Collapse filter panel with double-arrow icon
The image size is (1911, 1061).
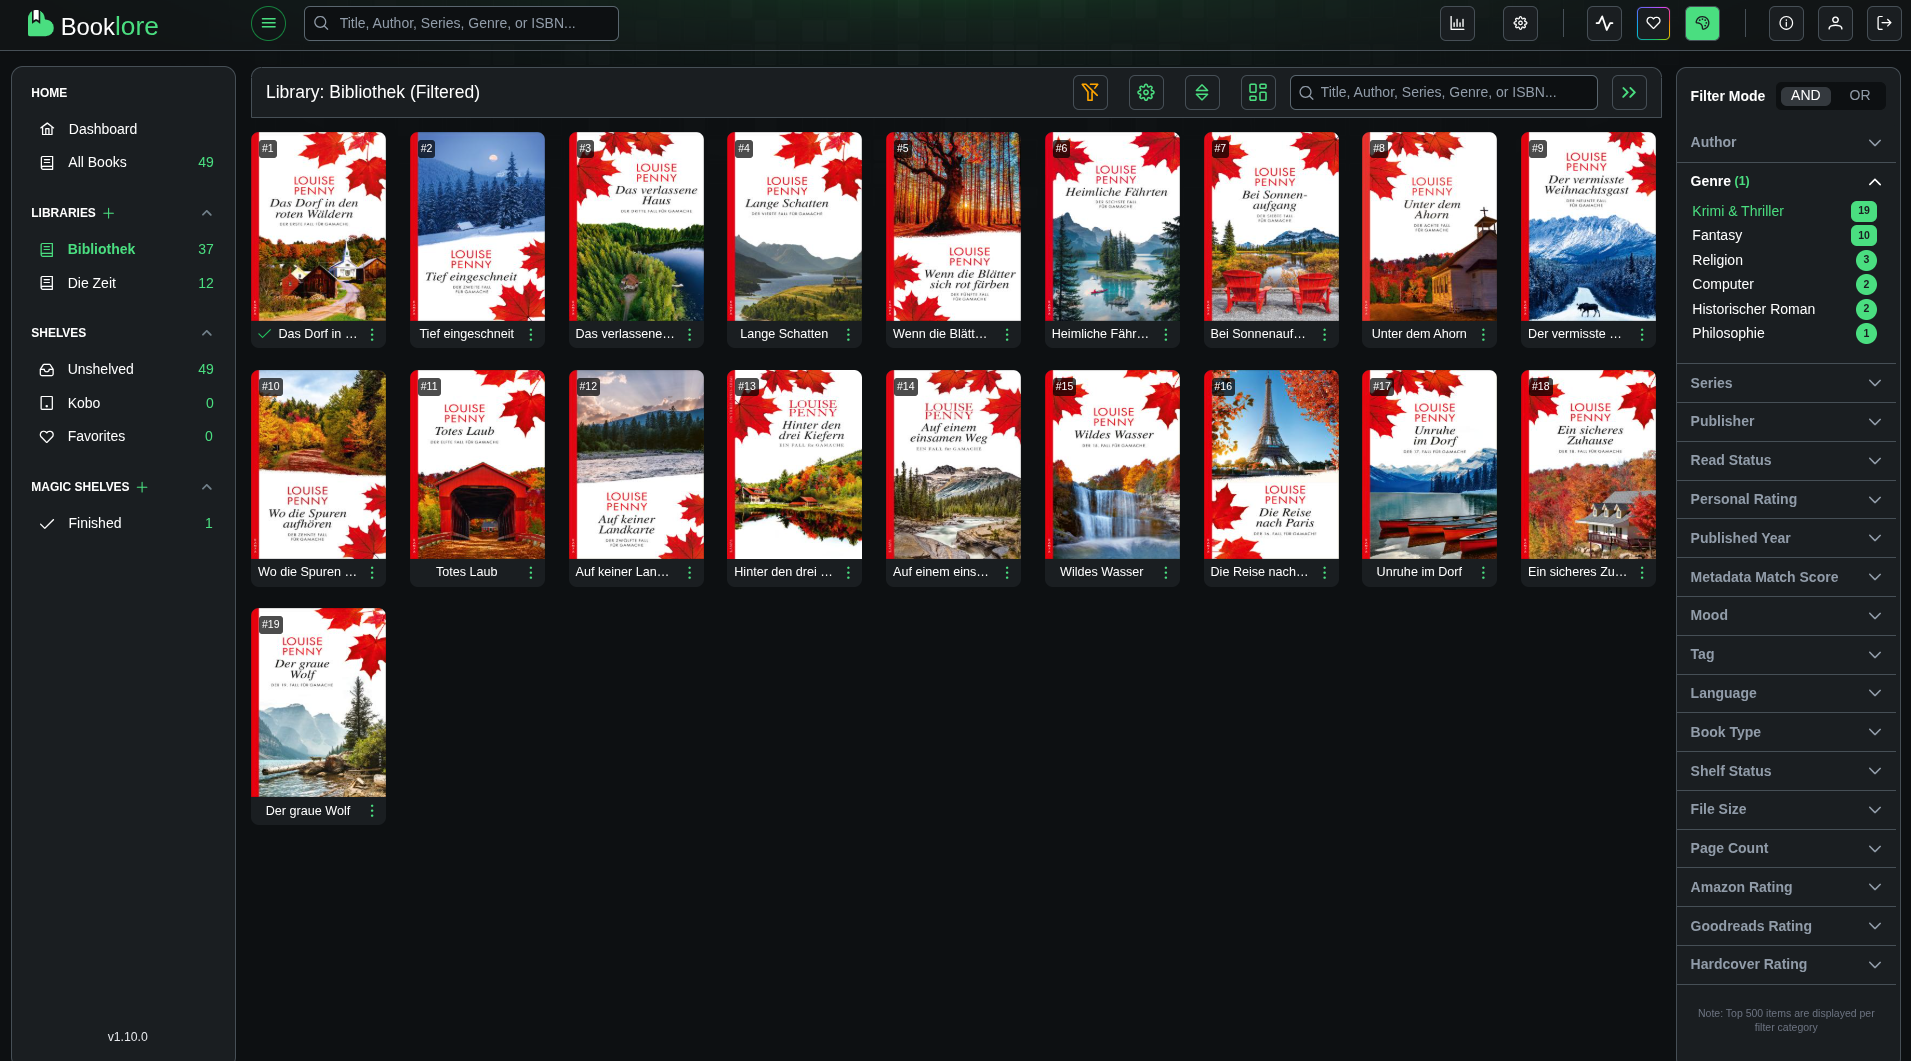click(1629, 92)
